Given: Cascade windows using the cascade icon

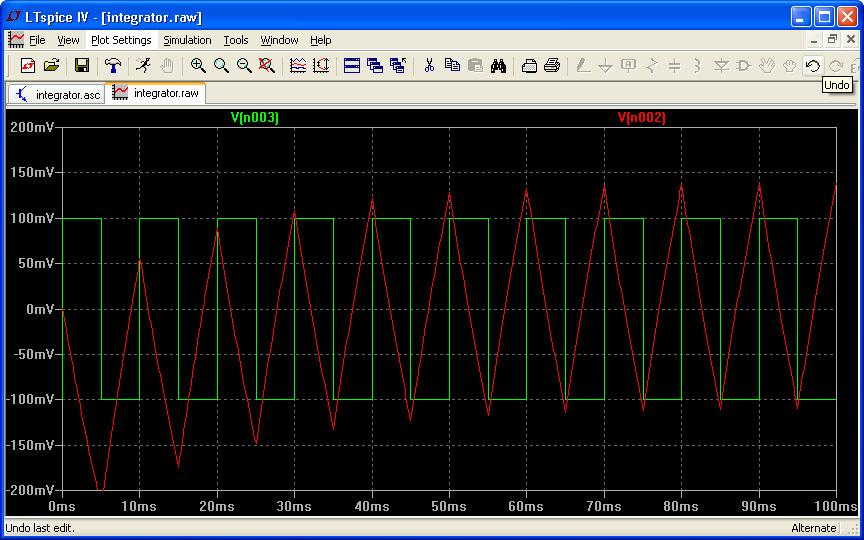Looking at the screenshot, I should tap(375, 66).
